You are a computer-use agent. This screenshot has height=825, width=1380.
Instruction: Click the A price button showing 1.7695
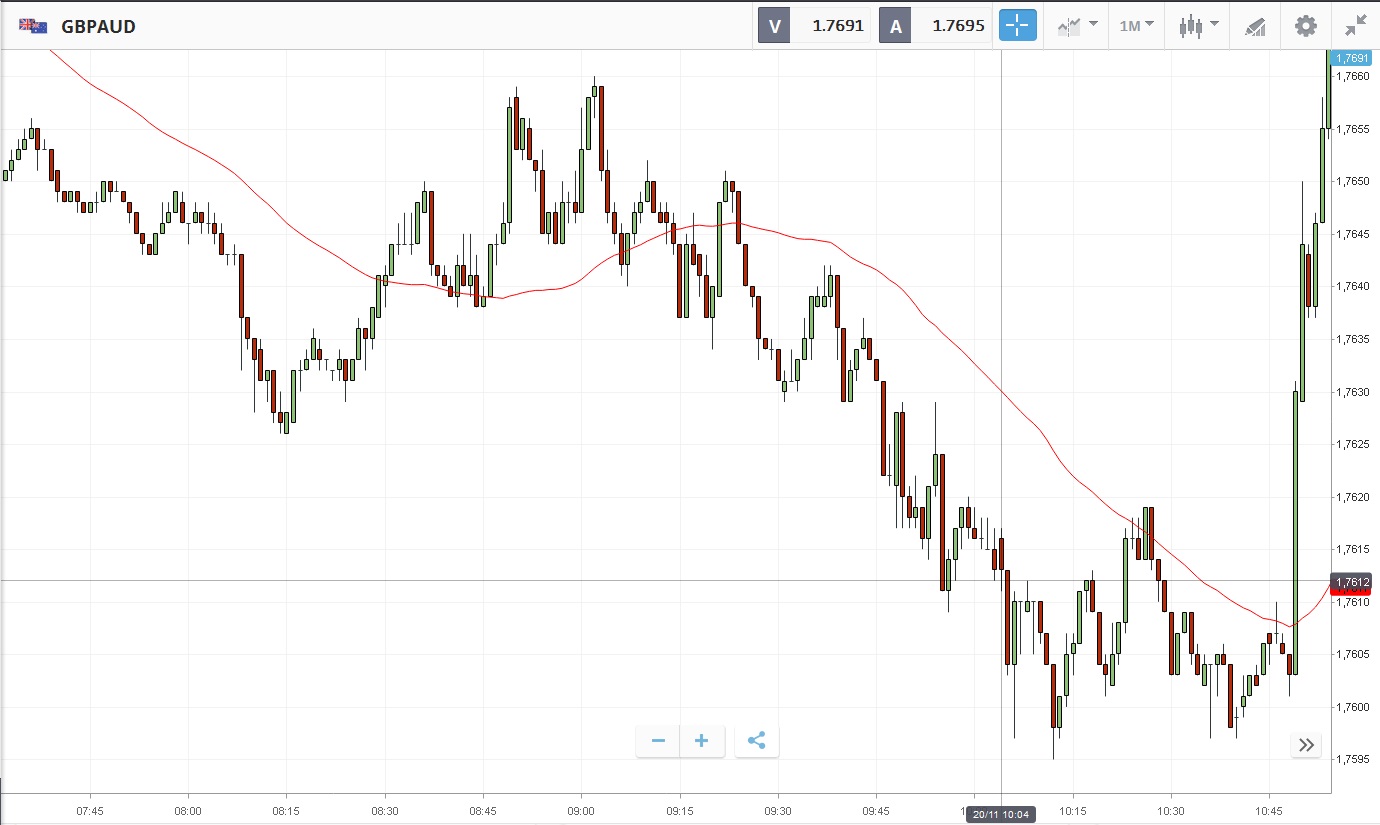(x=935, y=26)
